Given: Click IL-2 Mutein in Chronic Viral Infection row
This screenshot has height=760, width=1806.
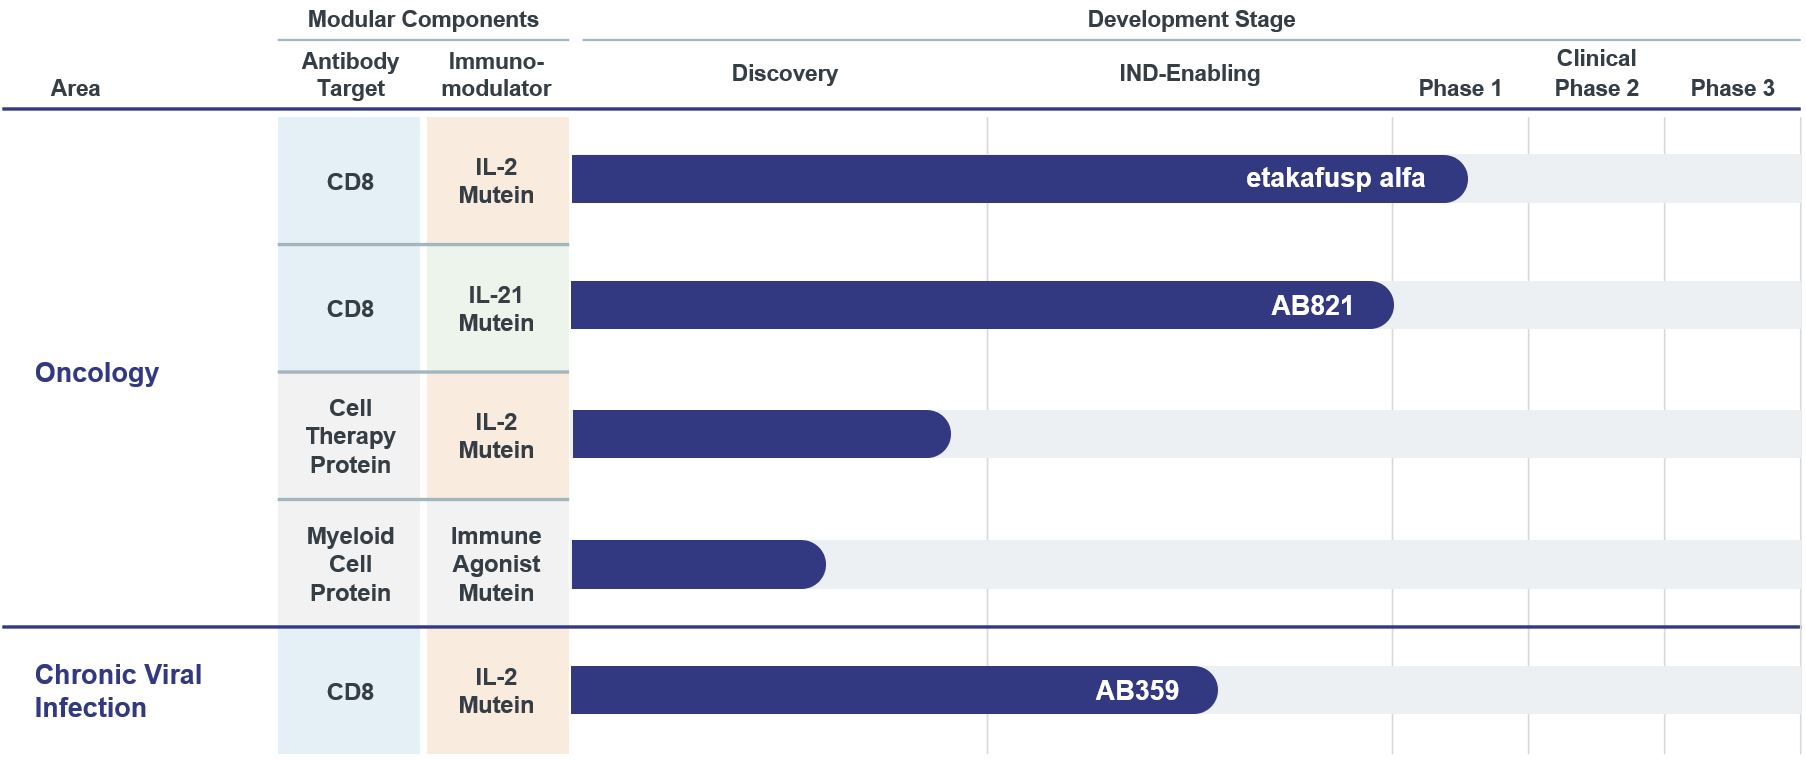Looking at the screenshot, I should coord(497,691).
